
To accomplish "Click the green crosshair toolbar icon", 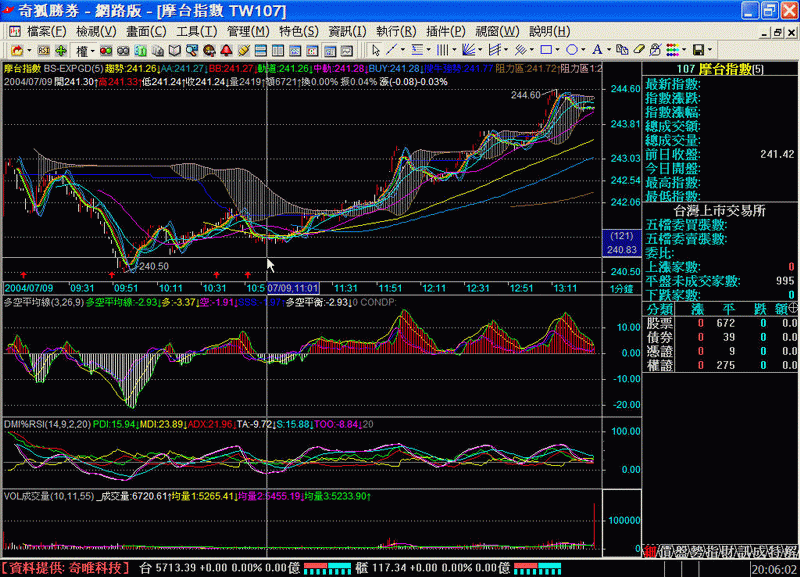I will 61,49.
